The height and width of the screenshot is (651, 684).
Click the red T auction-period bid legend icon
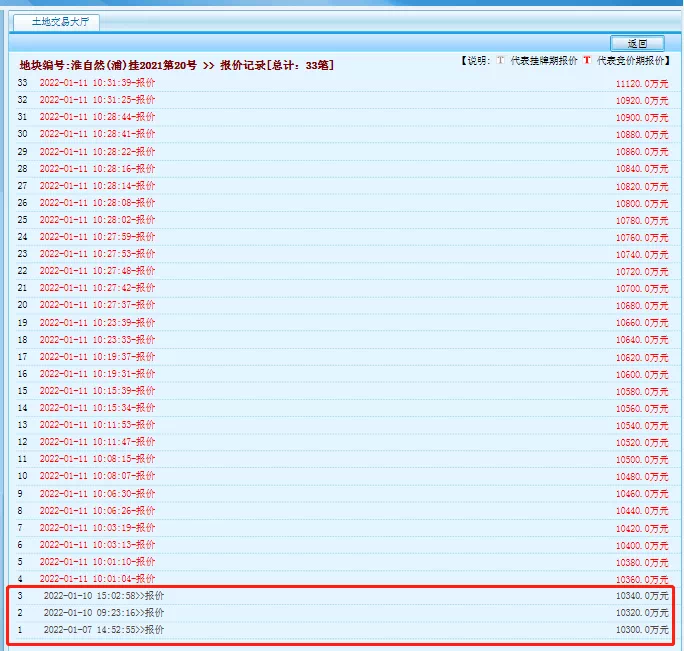click(587, 62)
